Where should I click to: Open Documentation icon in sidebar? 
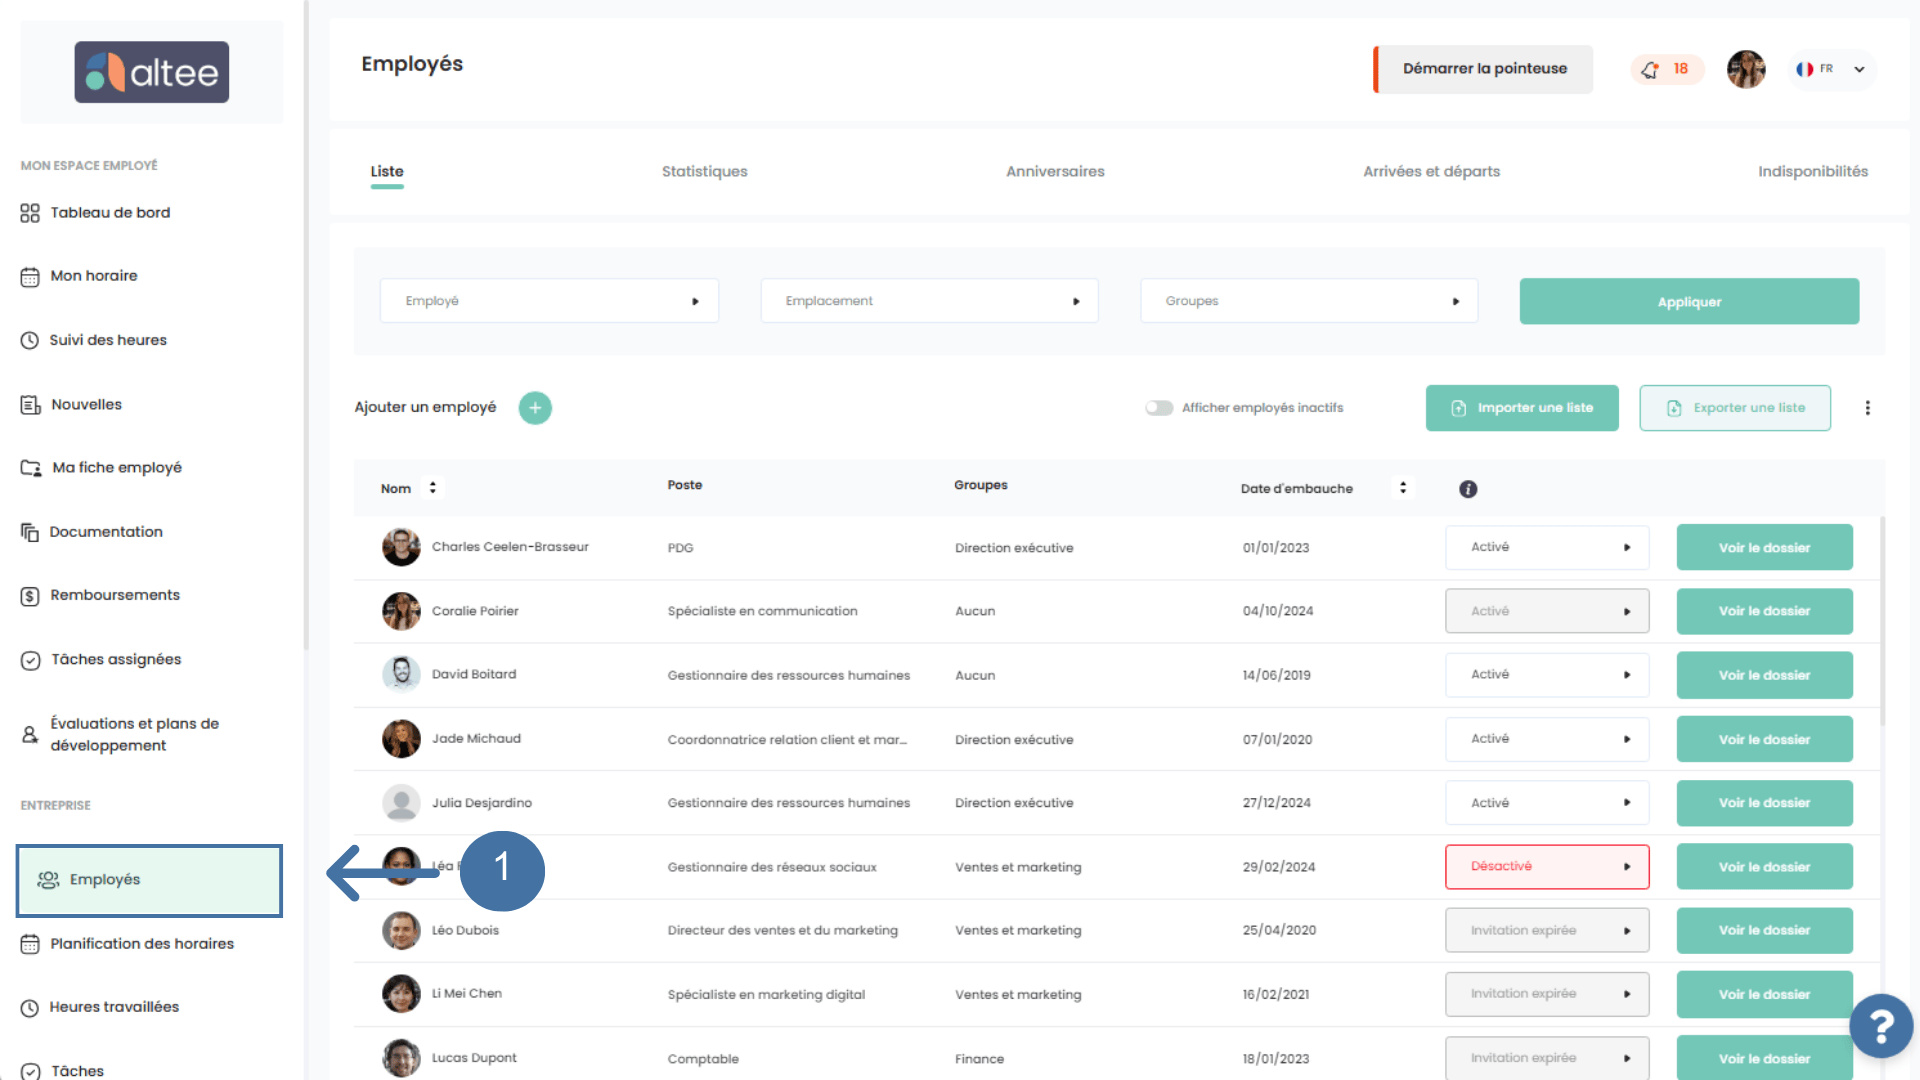point(30,532)
